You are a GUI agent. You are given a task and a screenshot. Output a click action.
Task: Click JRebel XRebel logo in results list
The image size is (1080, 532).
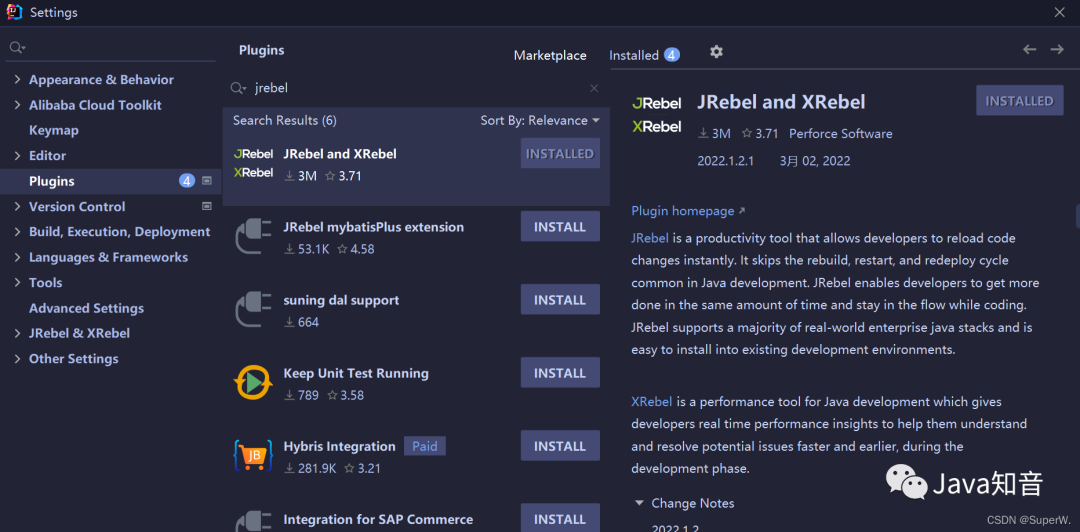pyautogui.click(x=253, y=163)
